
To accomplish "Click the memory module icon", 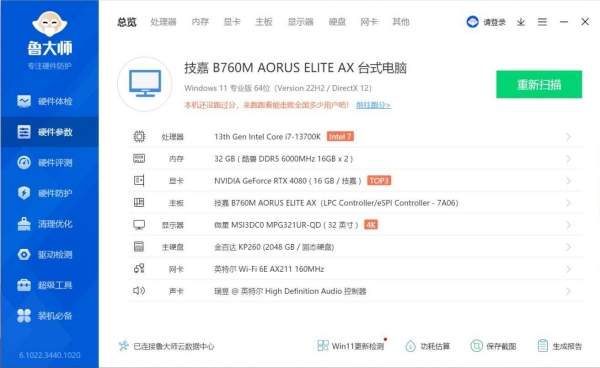I will (139, 158).
